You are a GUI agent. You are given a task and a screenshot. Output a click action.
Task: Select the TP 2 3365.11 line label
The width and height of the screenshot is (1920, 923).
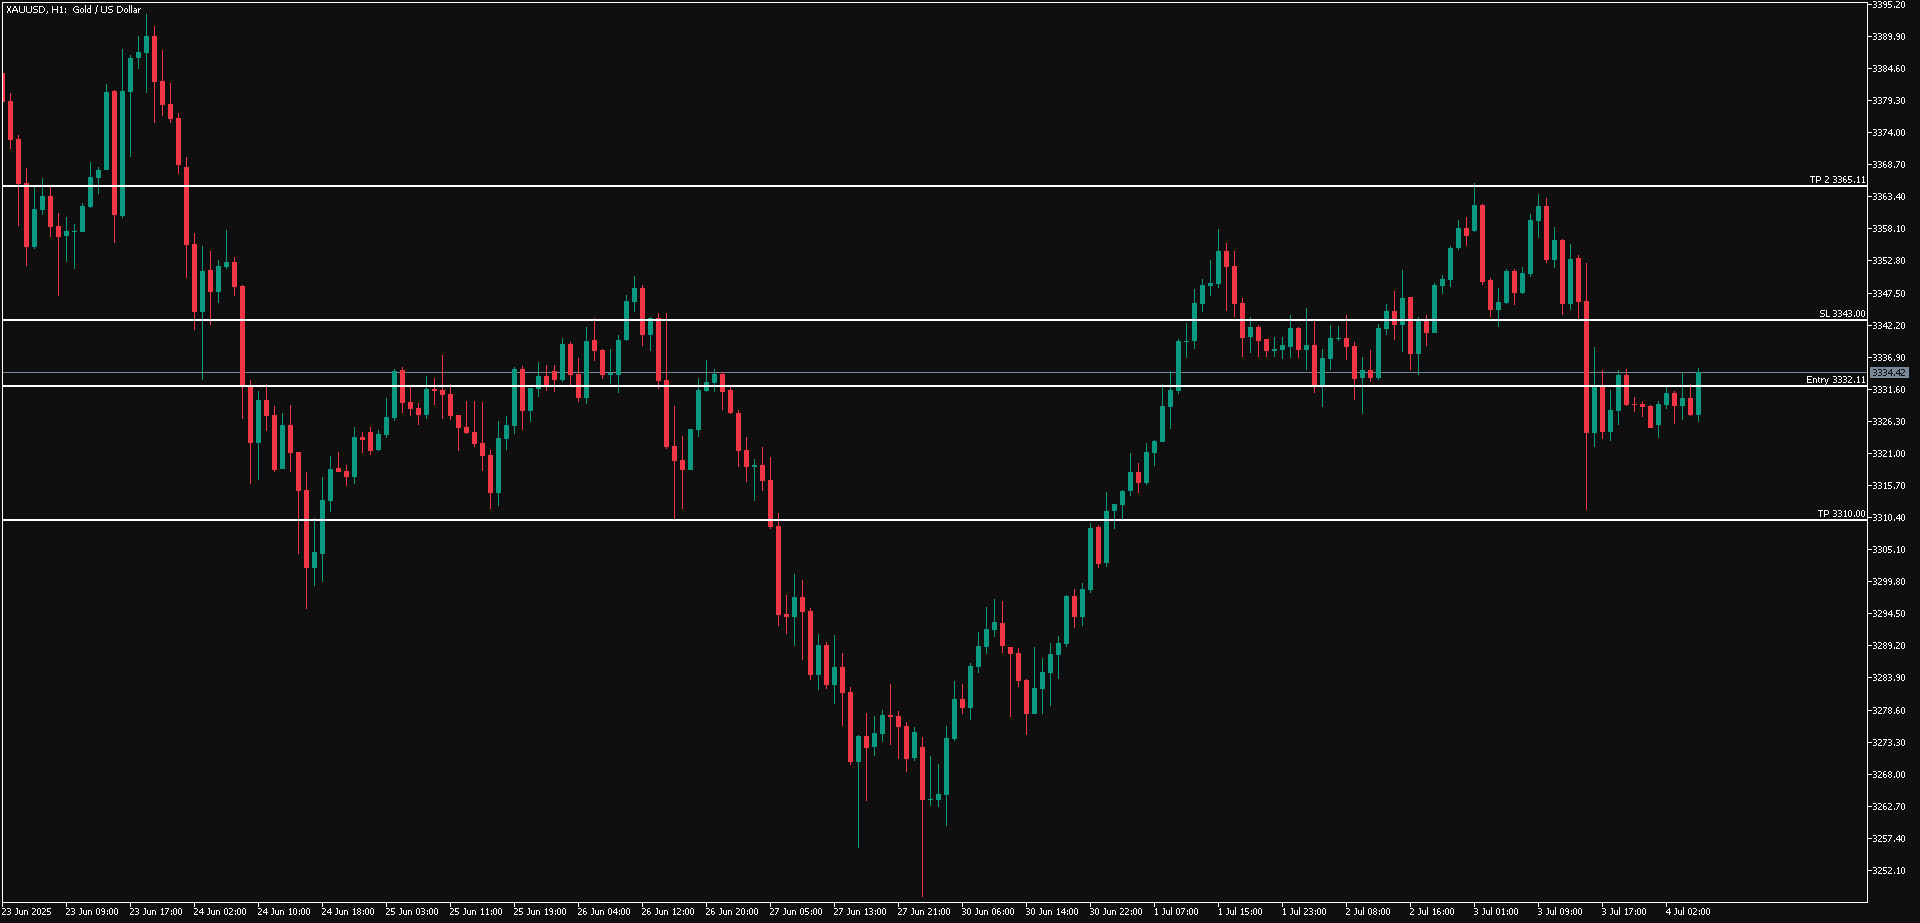click(x=1836, y=181)
